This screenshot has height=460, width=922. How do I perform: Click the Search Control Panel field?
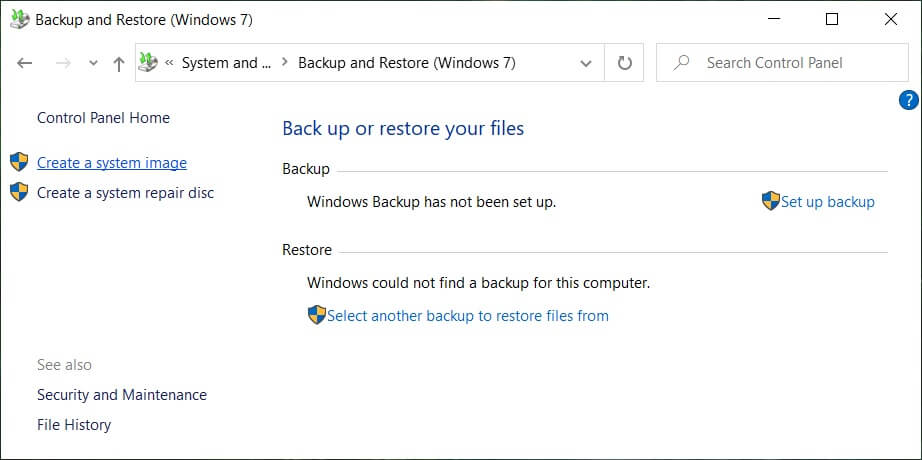782,63
